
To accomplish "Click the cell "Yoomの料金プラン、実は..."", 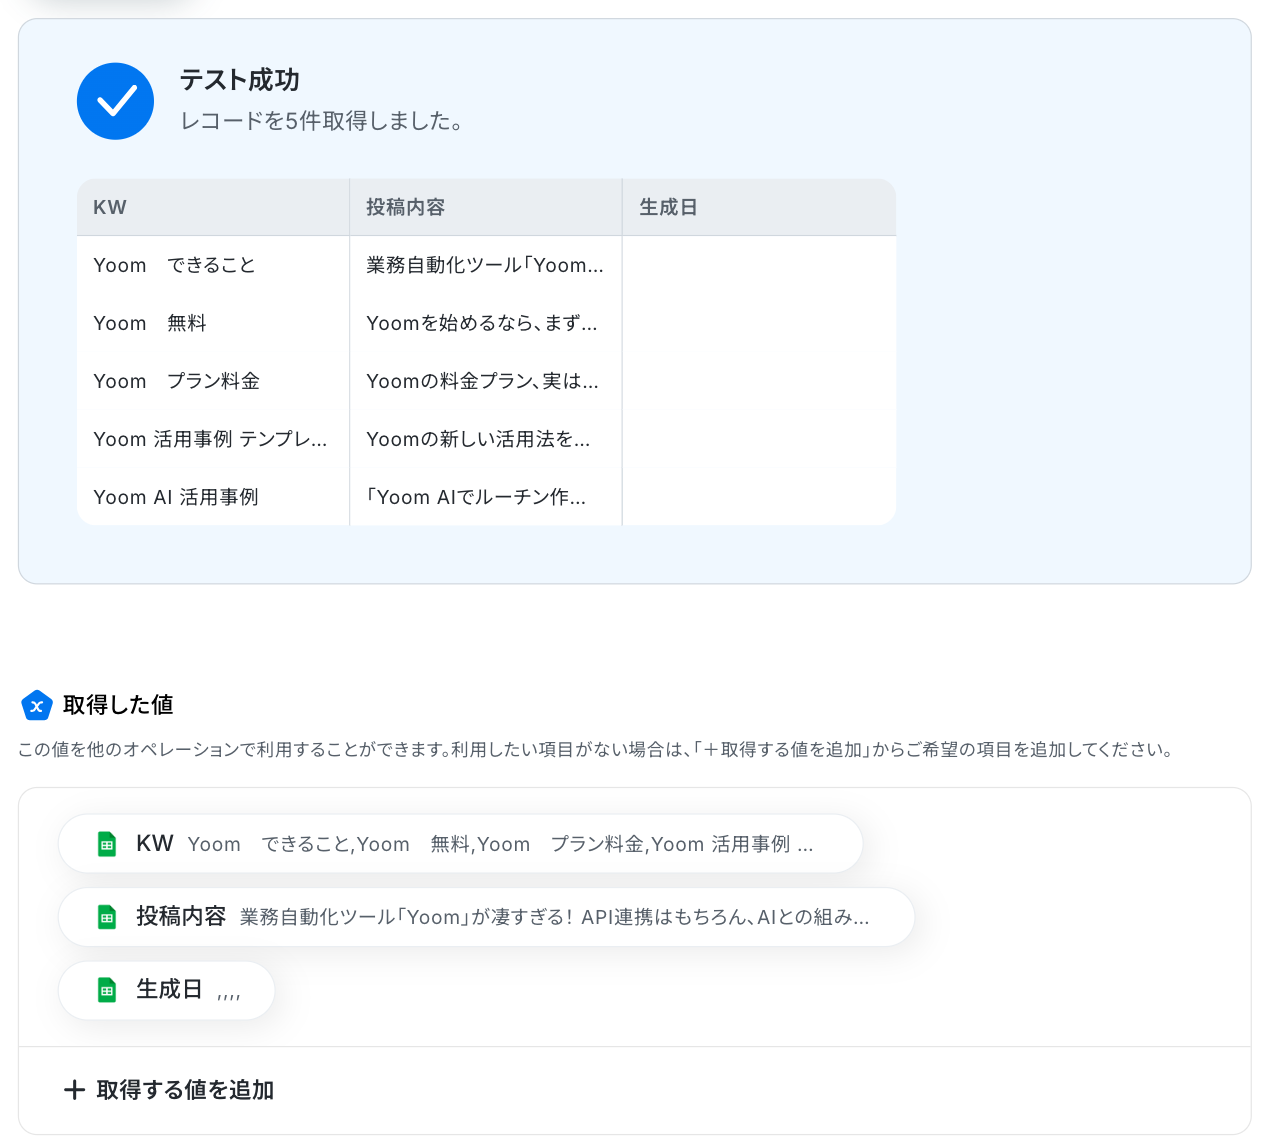I will (x=486, y=381).
